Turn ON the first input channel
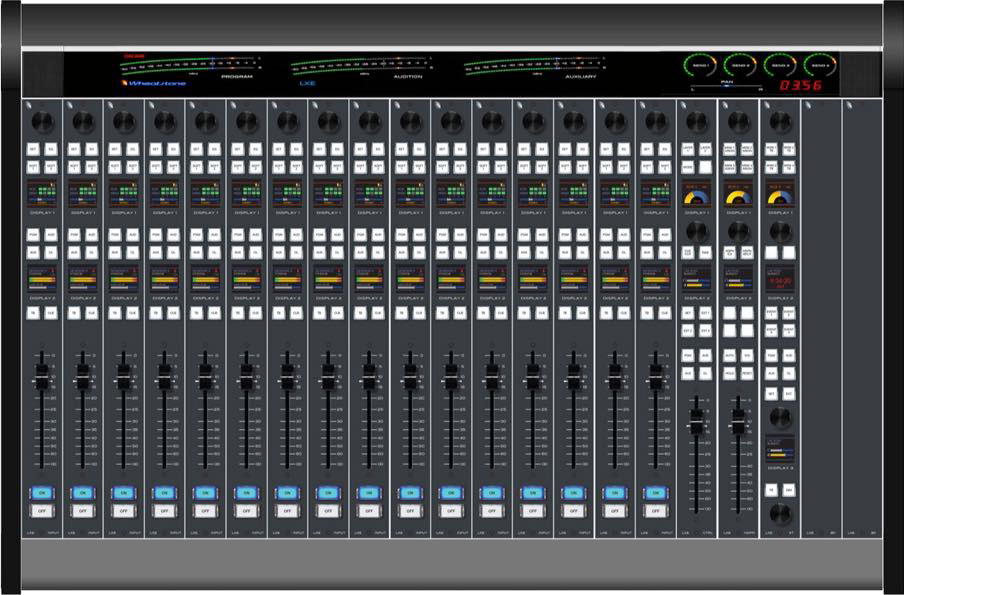Viewport: 1000px width, 595px height. [42, 492]
